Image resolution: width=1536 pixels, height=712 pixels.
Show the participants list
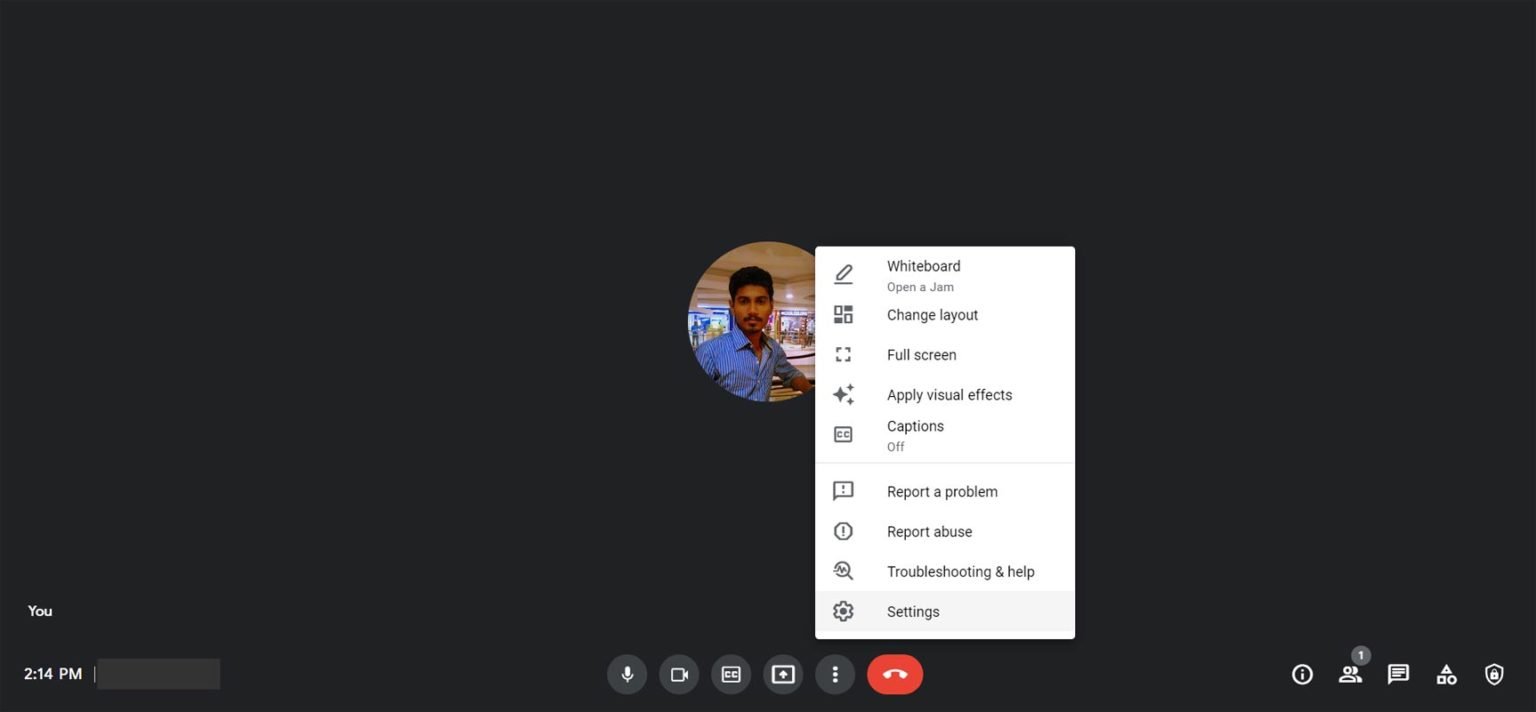pyautogui.click(x=1350, y=674)
